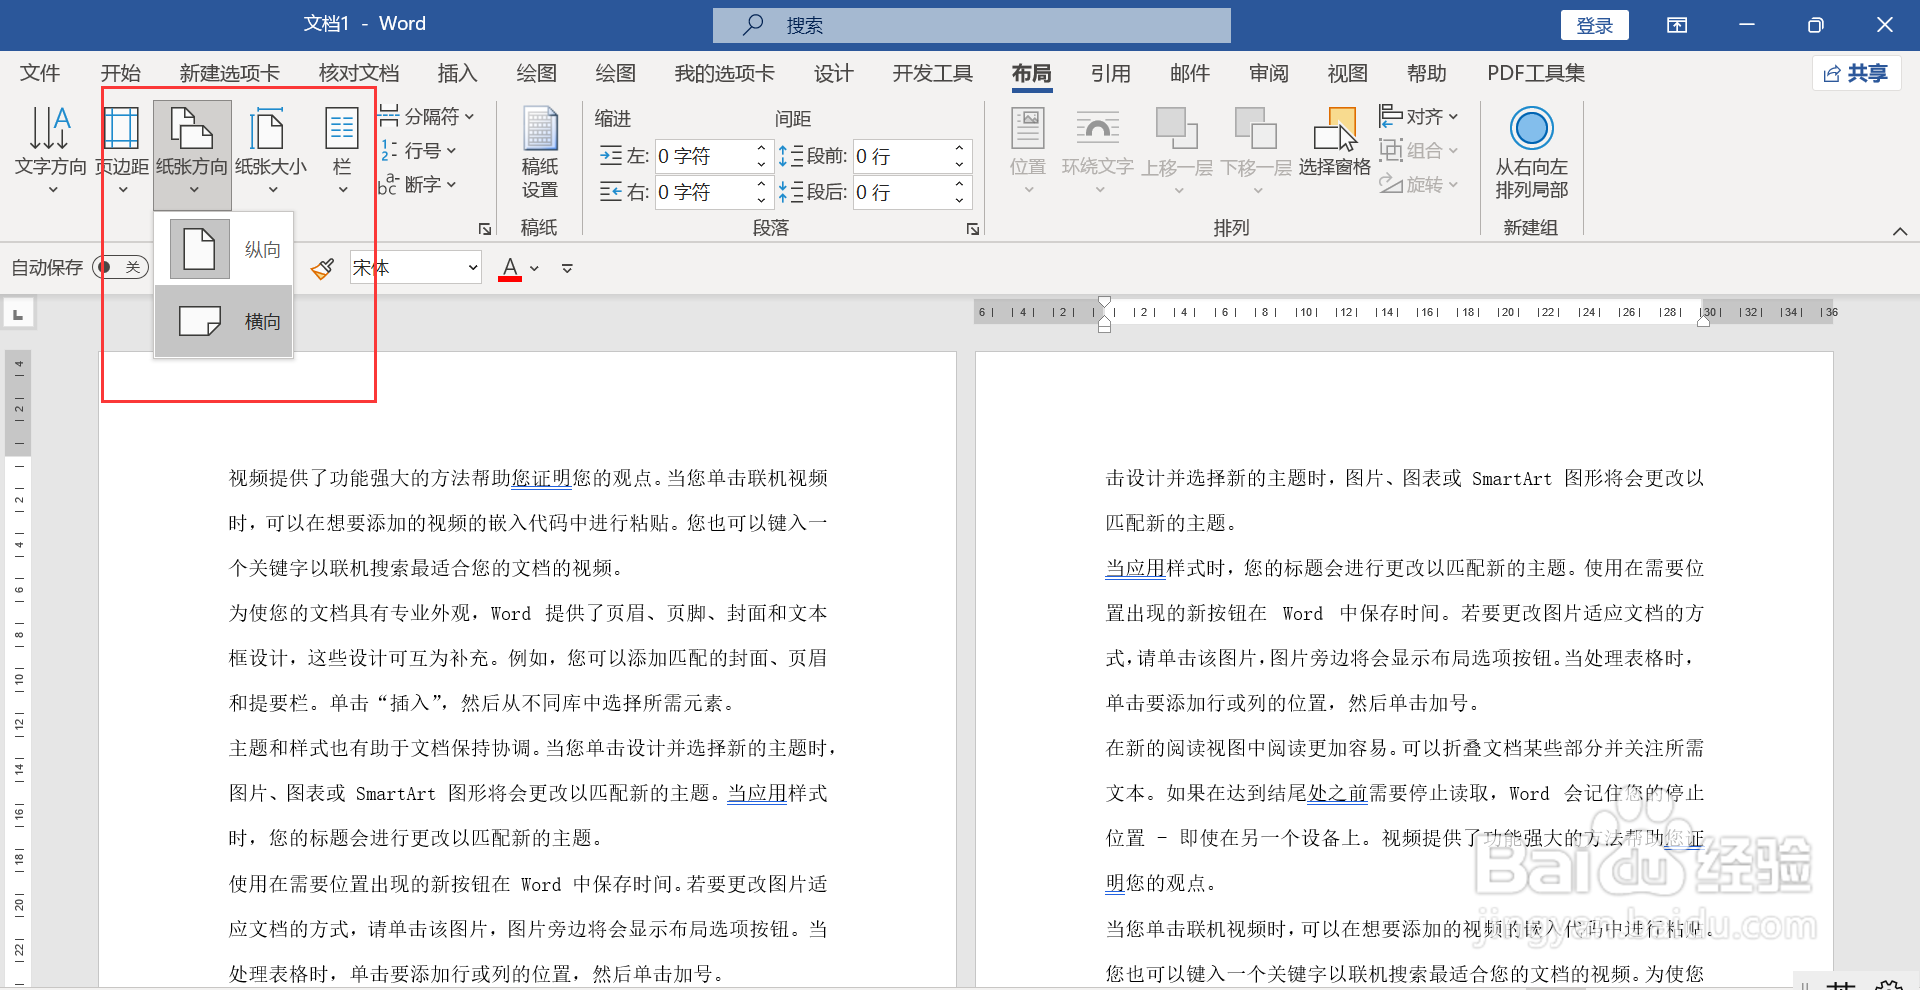Click the tab stop selector corner
The width and height of the screenshot is (1920, 990).
click(x=18, y=314)
